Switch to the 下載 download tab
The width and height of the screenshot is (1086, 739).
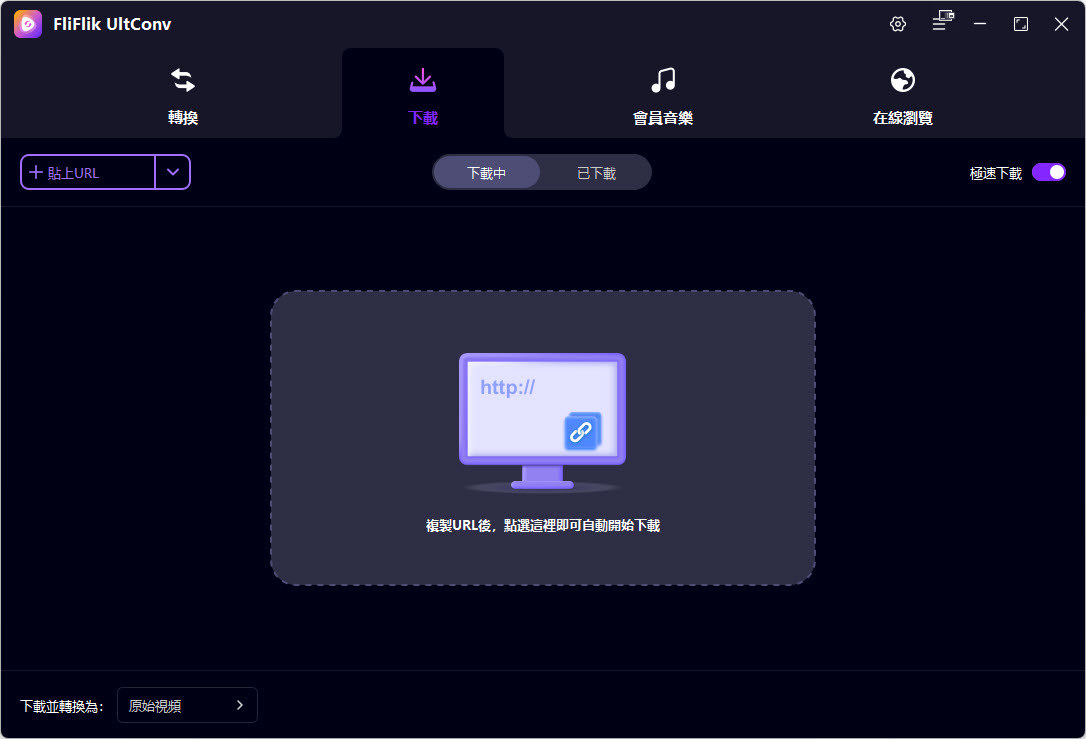422,96
